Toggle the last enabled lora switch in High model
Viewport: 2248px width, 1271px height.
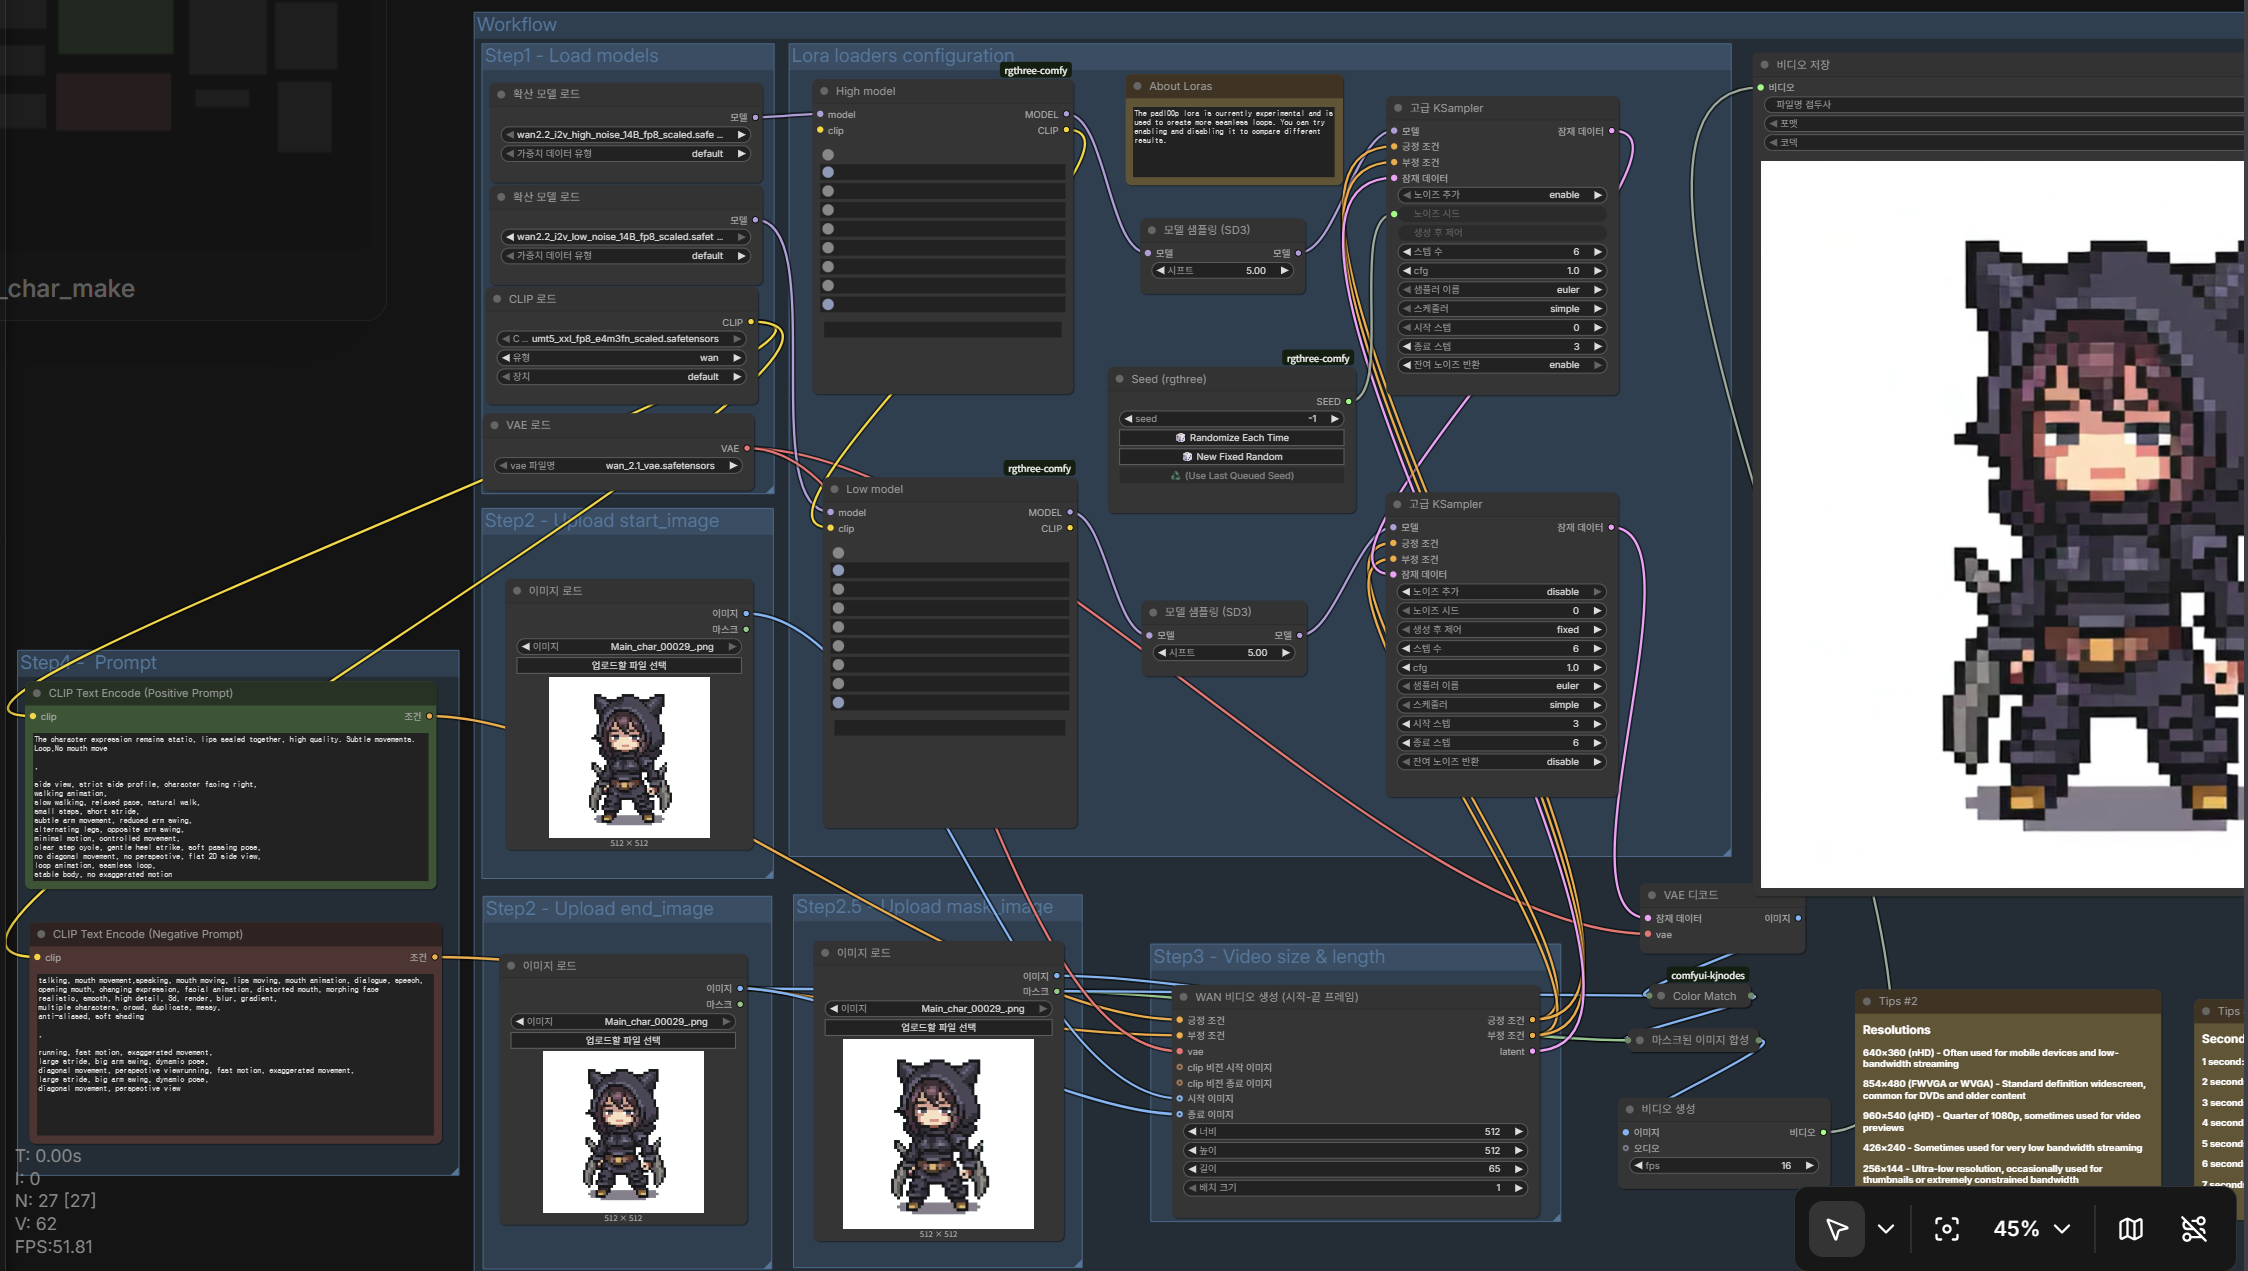[828, 304]
